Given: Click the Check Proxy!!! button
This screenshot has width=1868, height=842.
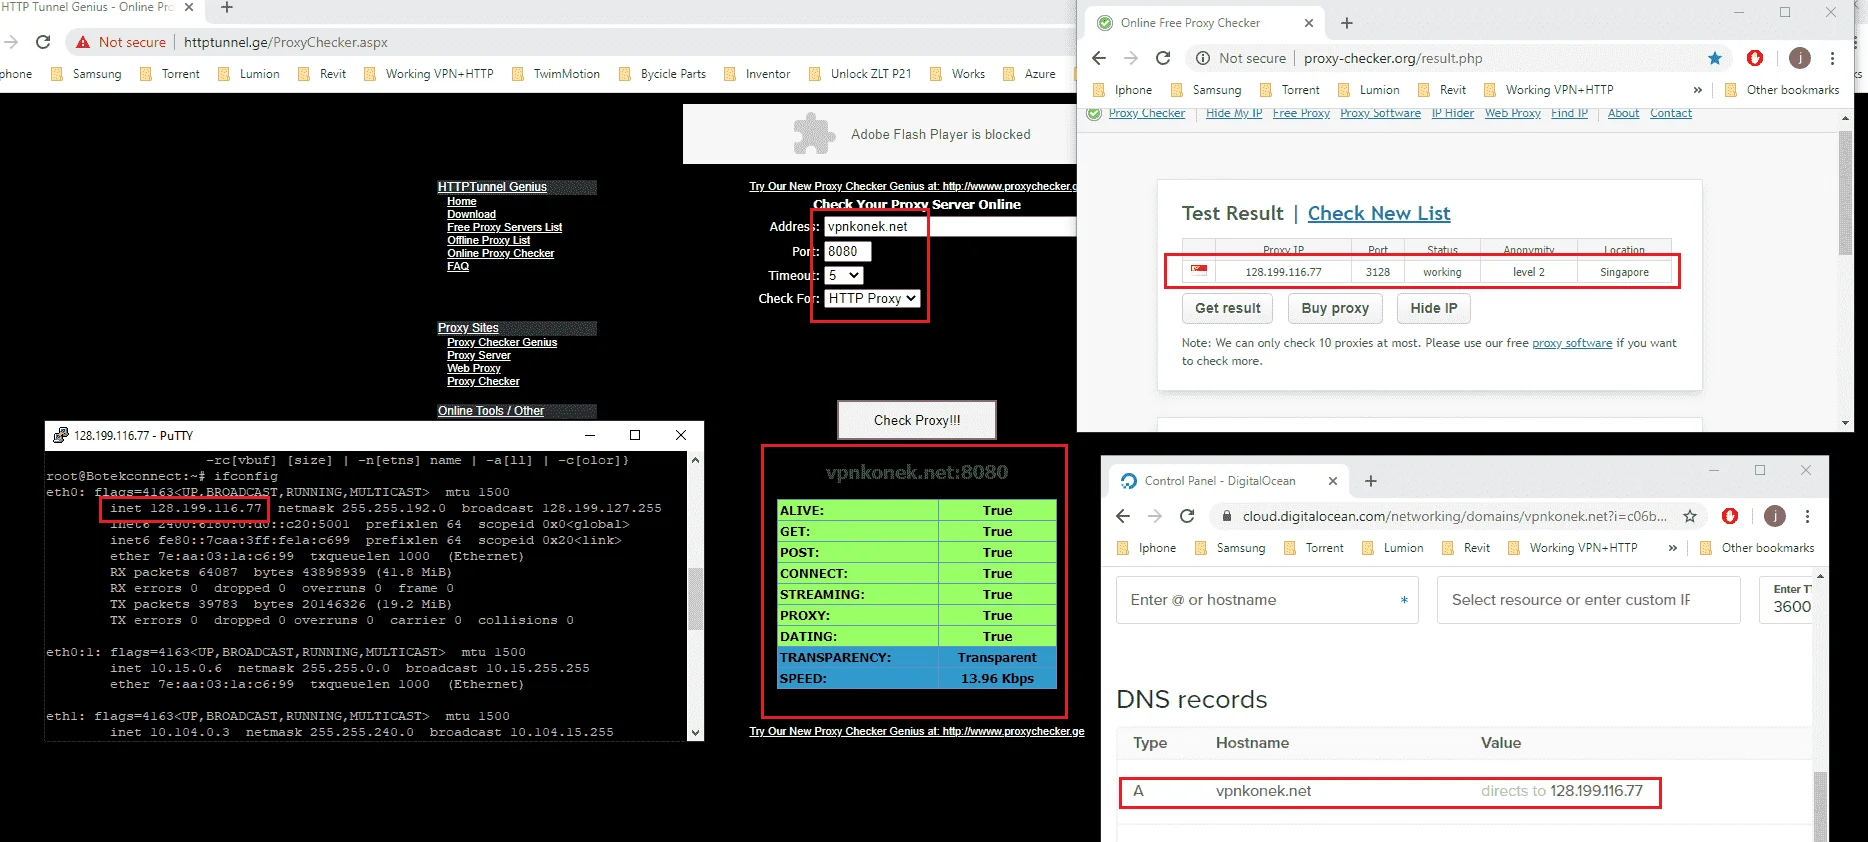Looking at the screenshot, I should [917, 420].
